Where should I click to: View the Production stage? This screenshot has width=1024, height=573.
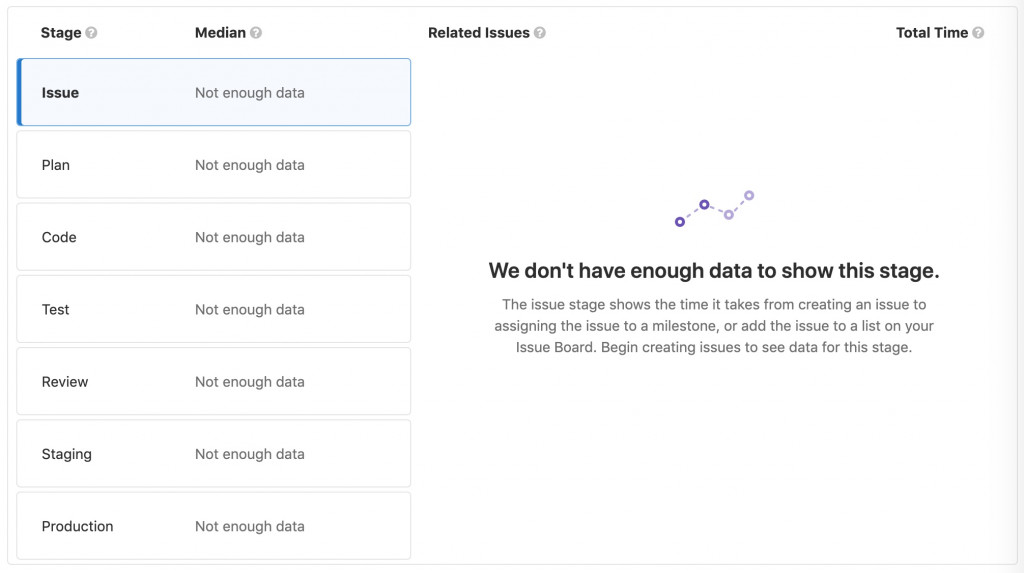(x=214, y=526)
